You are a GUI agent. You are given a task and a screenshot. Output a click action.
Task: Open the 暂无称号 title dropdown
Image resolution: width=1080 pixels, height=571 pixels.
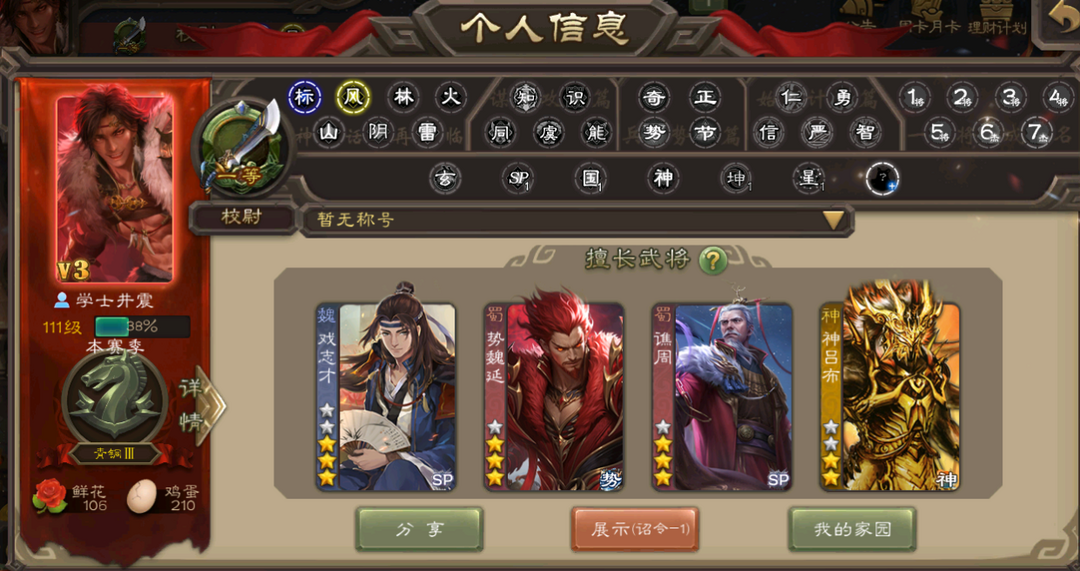click(x=577, y=220)
